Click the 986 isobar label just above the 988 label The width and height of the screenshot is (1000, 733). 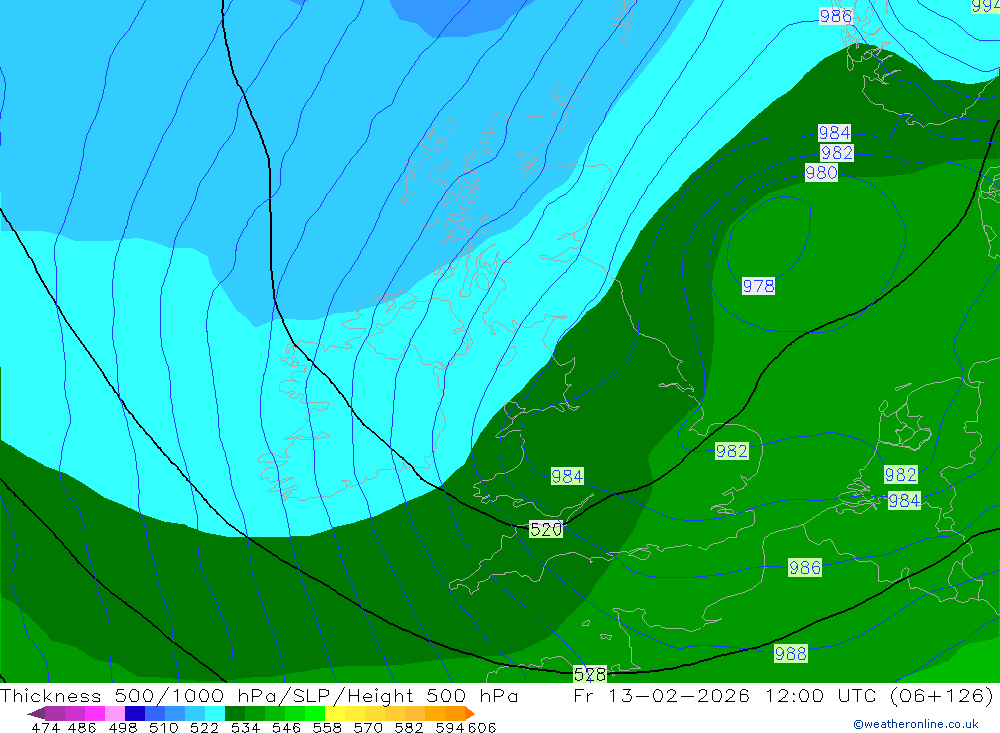[805, 568]
